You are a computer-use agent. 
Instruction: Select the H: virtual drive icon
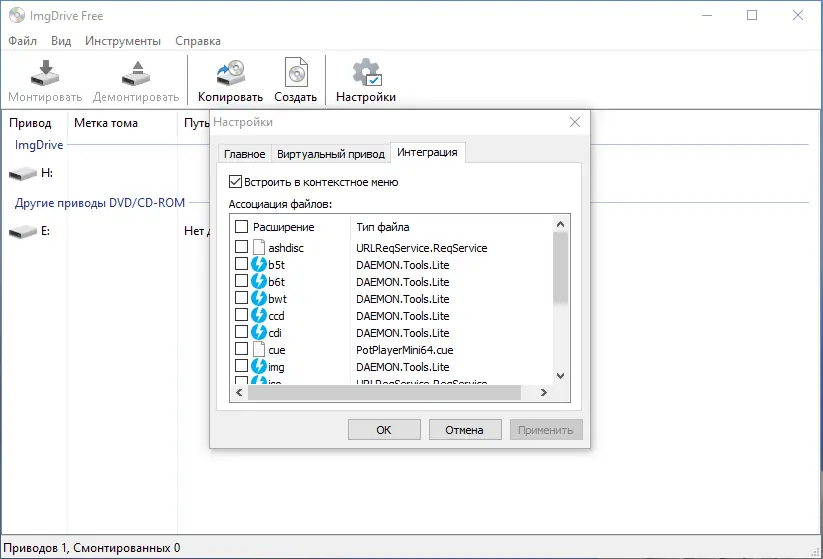(x=23, y=173)
